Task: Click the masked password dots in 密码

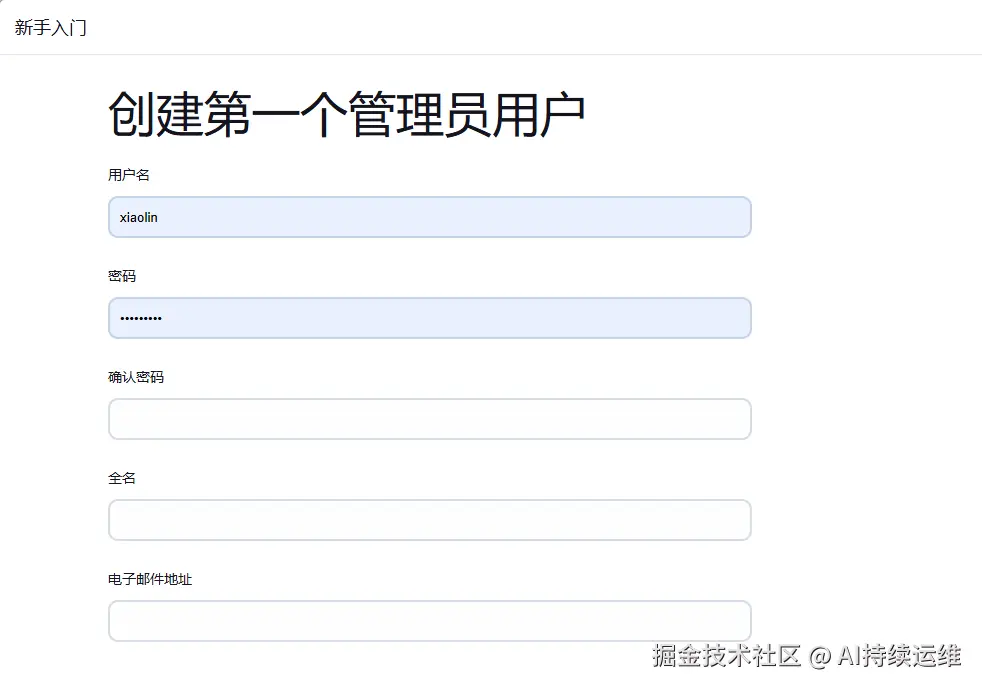Action: [140, 318]
